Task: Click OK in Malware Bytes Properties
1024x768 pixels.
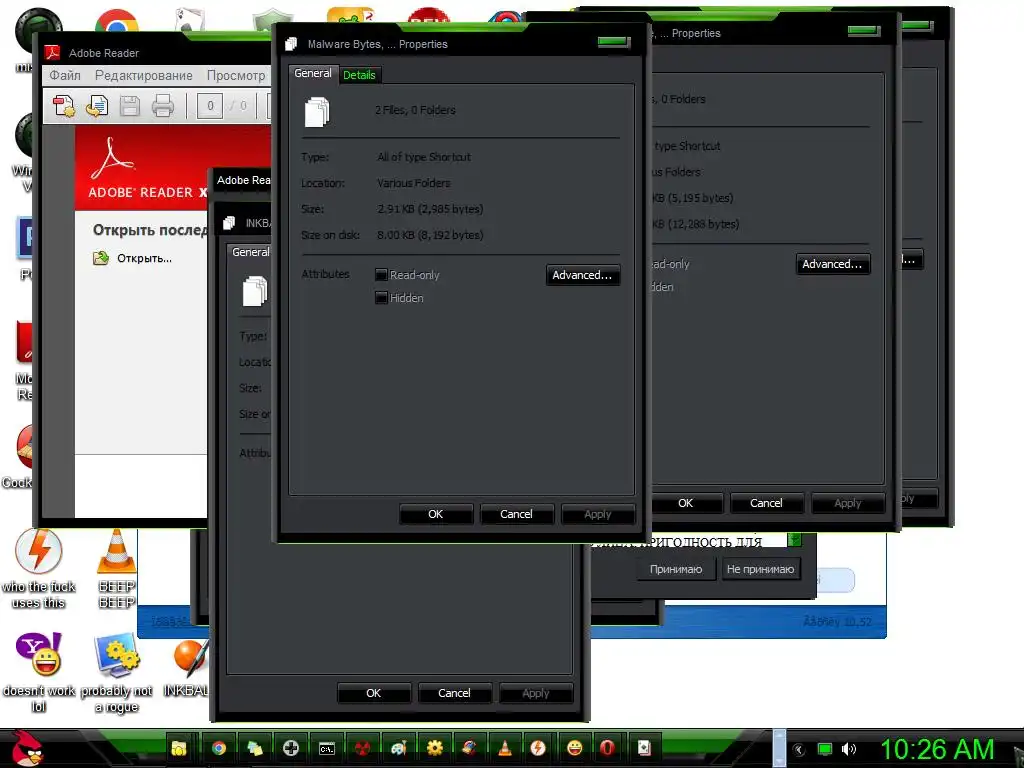Action: tap(436, 514)
